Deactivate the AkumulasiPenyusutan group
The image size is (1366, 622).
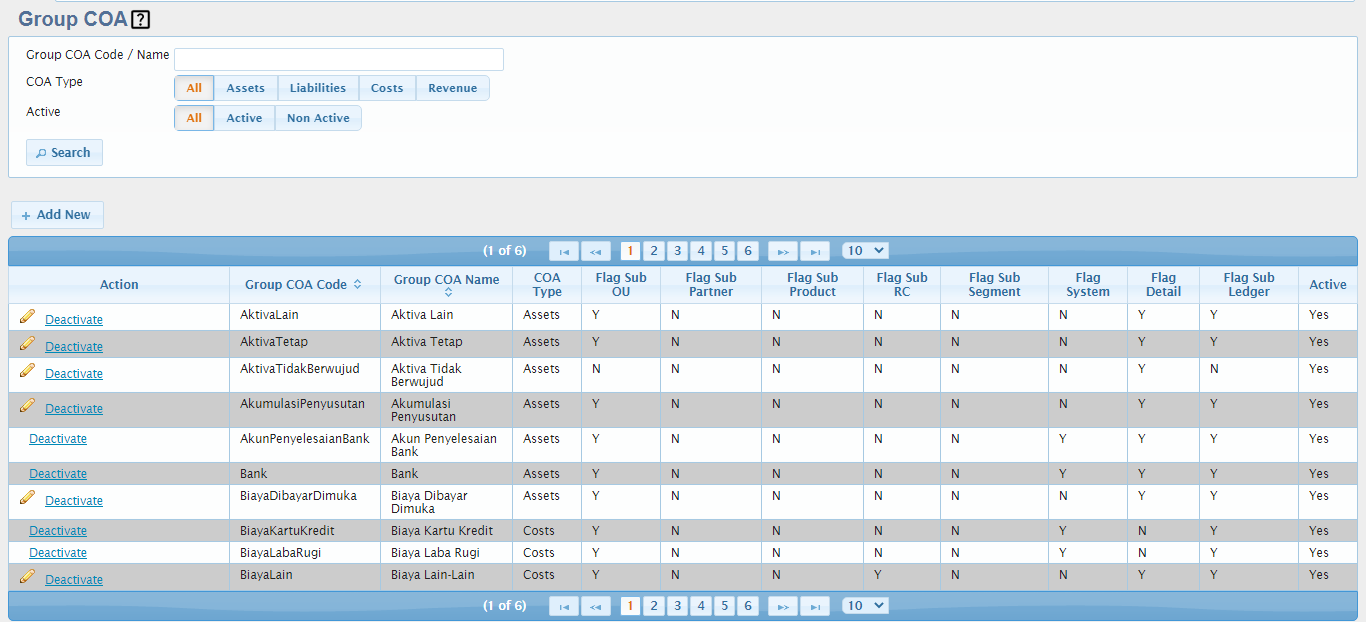click(x=74, y=409)
